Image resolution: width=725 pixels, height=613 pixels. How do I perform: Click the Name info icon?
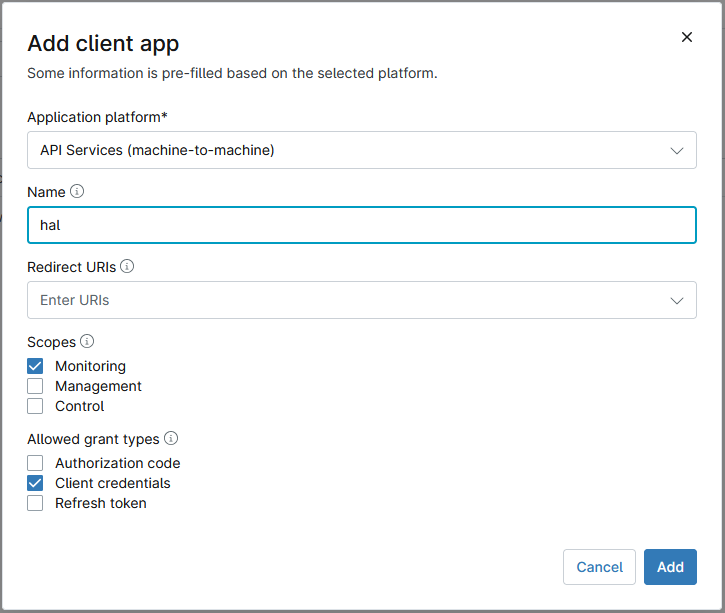point(77,191)
